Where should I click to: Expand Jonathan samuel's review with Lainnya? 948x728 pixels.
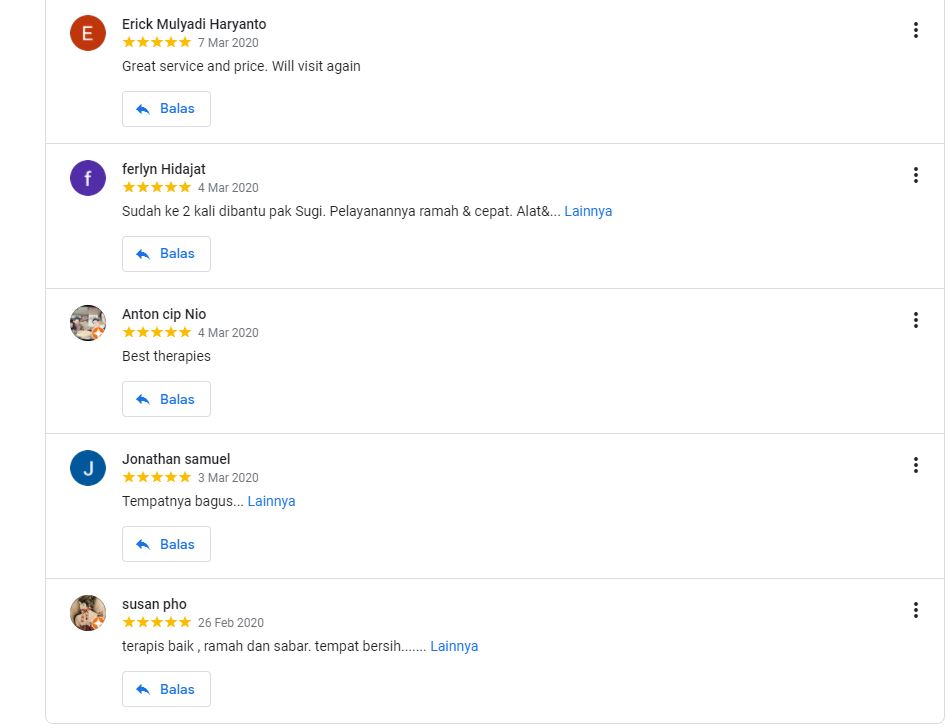pos(271,501)
